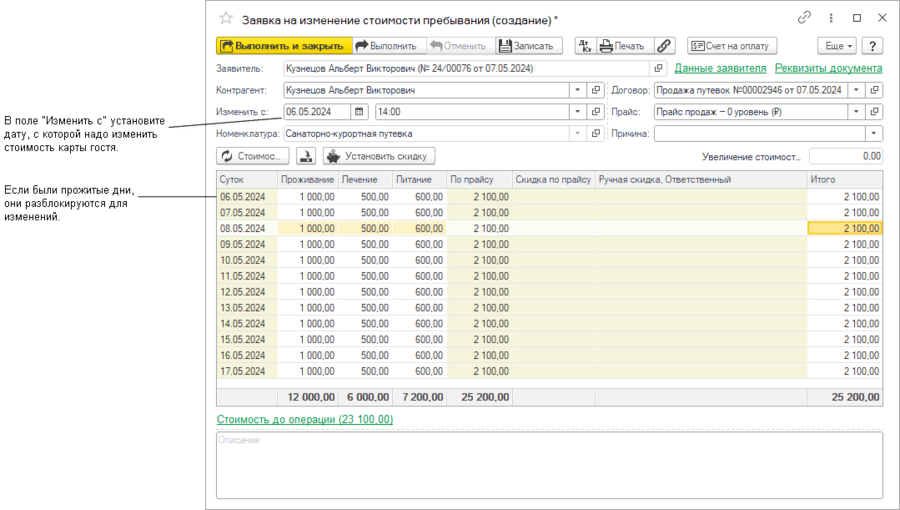Open the Причина dropdown list

pyautogui.click(x=874, y=133)
